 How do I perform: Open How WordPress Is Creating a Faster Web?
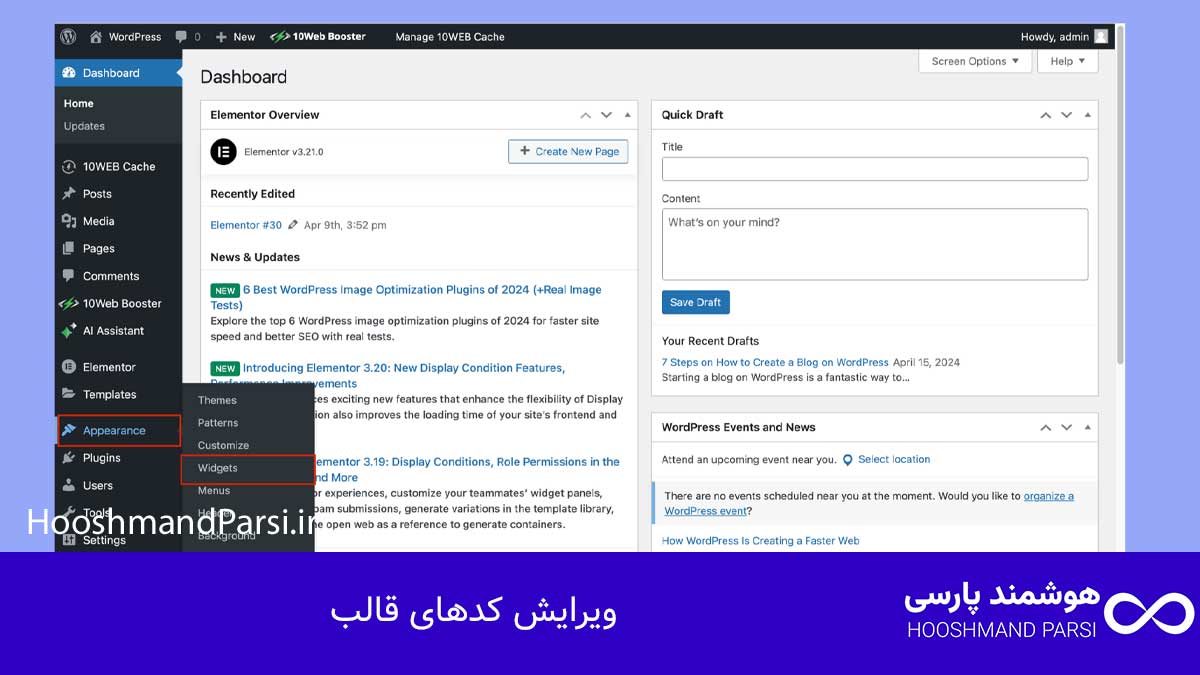[x=761, y=541]
